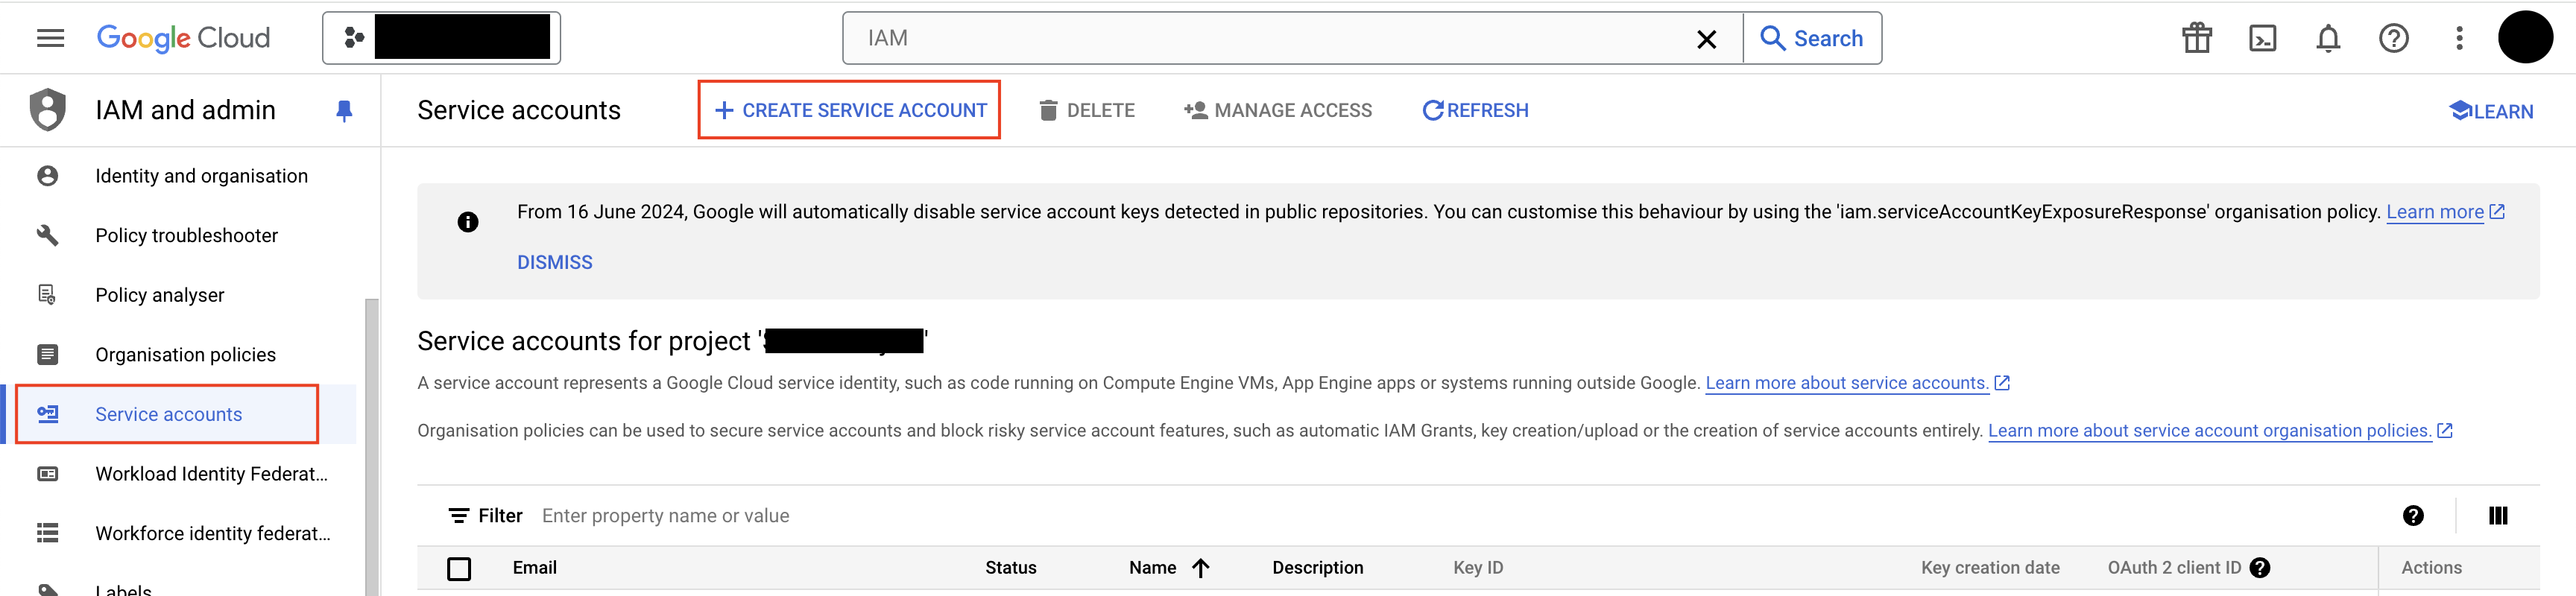The image size is (2576, 596).
Task: Open the notifications bell
Action: click(2328, 38)
